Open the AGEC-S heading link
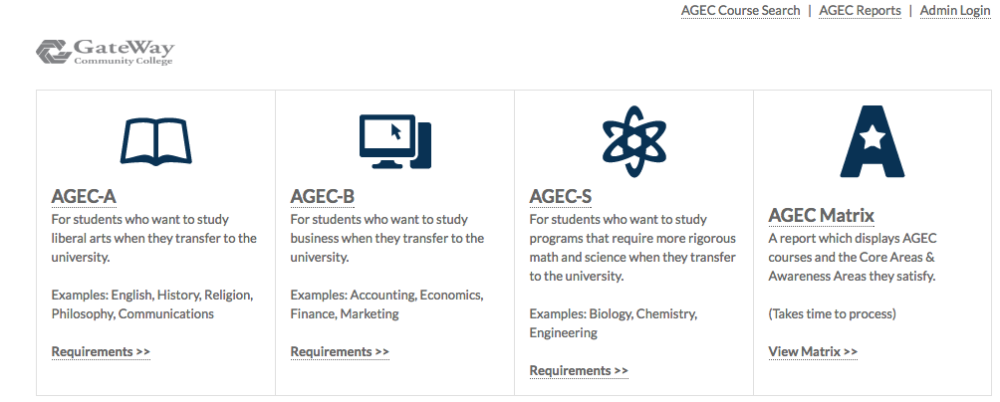This screenshot has width=1000, height=402. pos(561,197)
